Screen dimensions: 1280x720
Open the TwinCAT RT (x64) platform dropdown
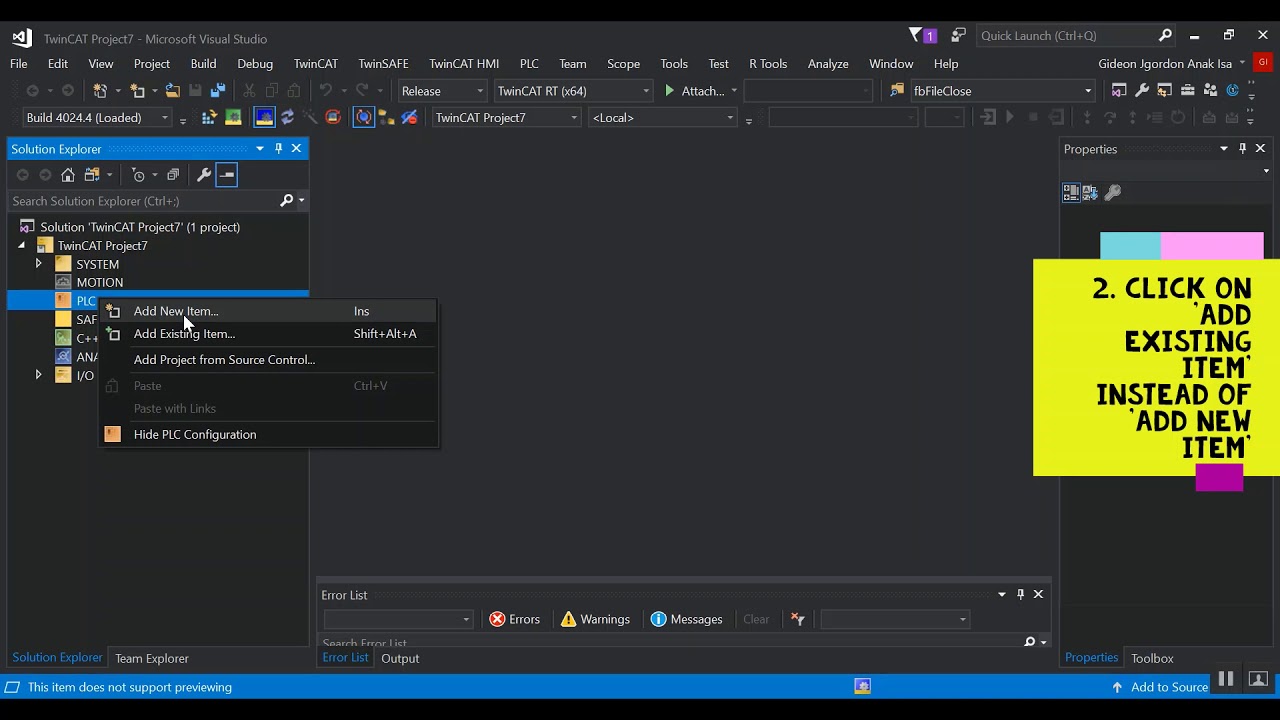(573, 91)
